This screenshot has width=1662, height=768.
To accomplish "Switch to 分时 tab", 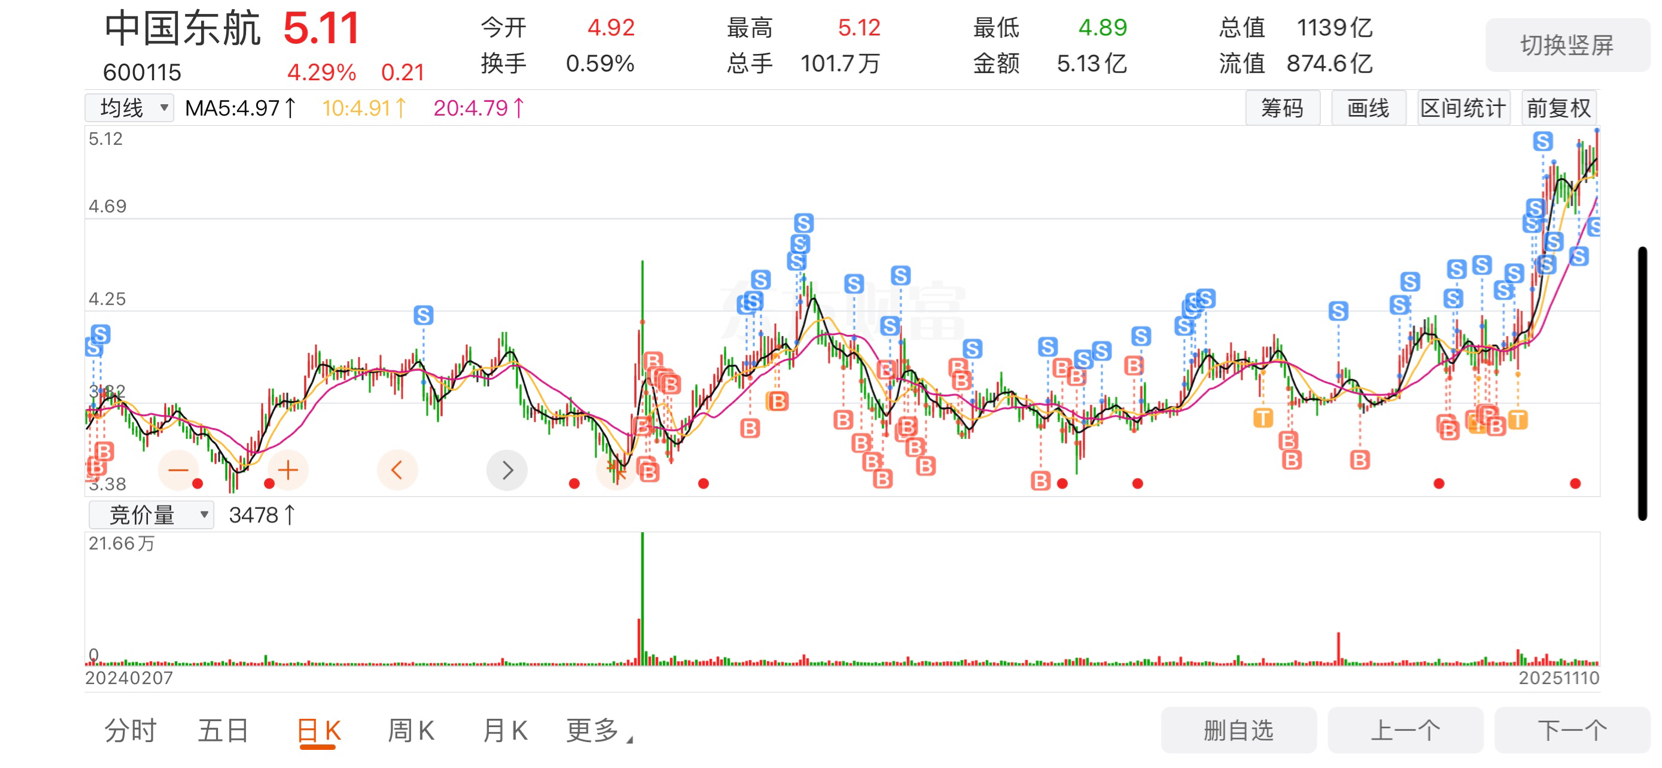I will pyautogui.click(x=130, y=731).
